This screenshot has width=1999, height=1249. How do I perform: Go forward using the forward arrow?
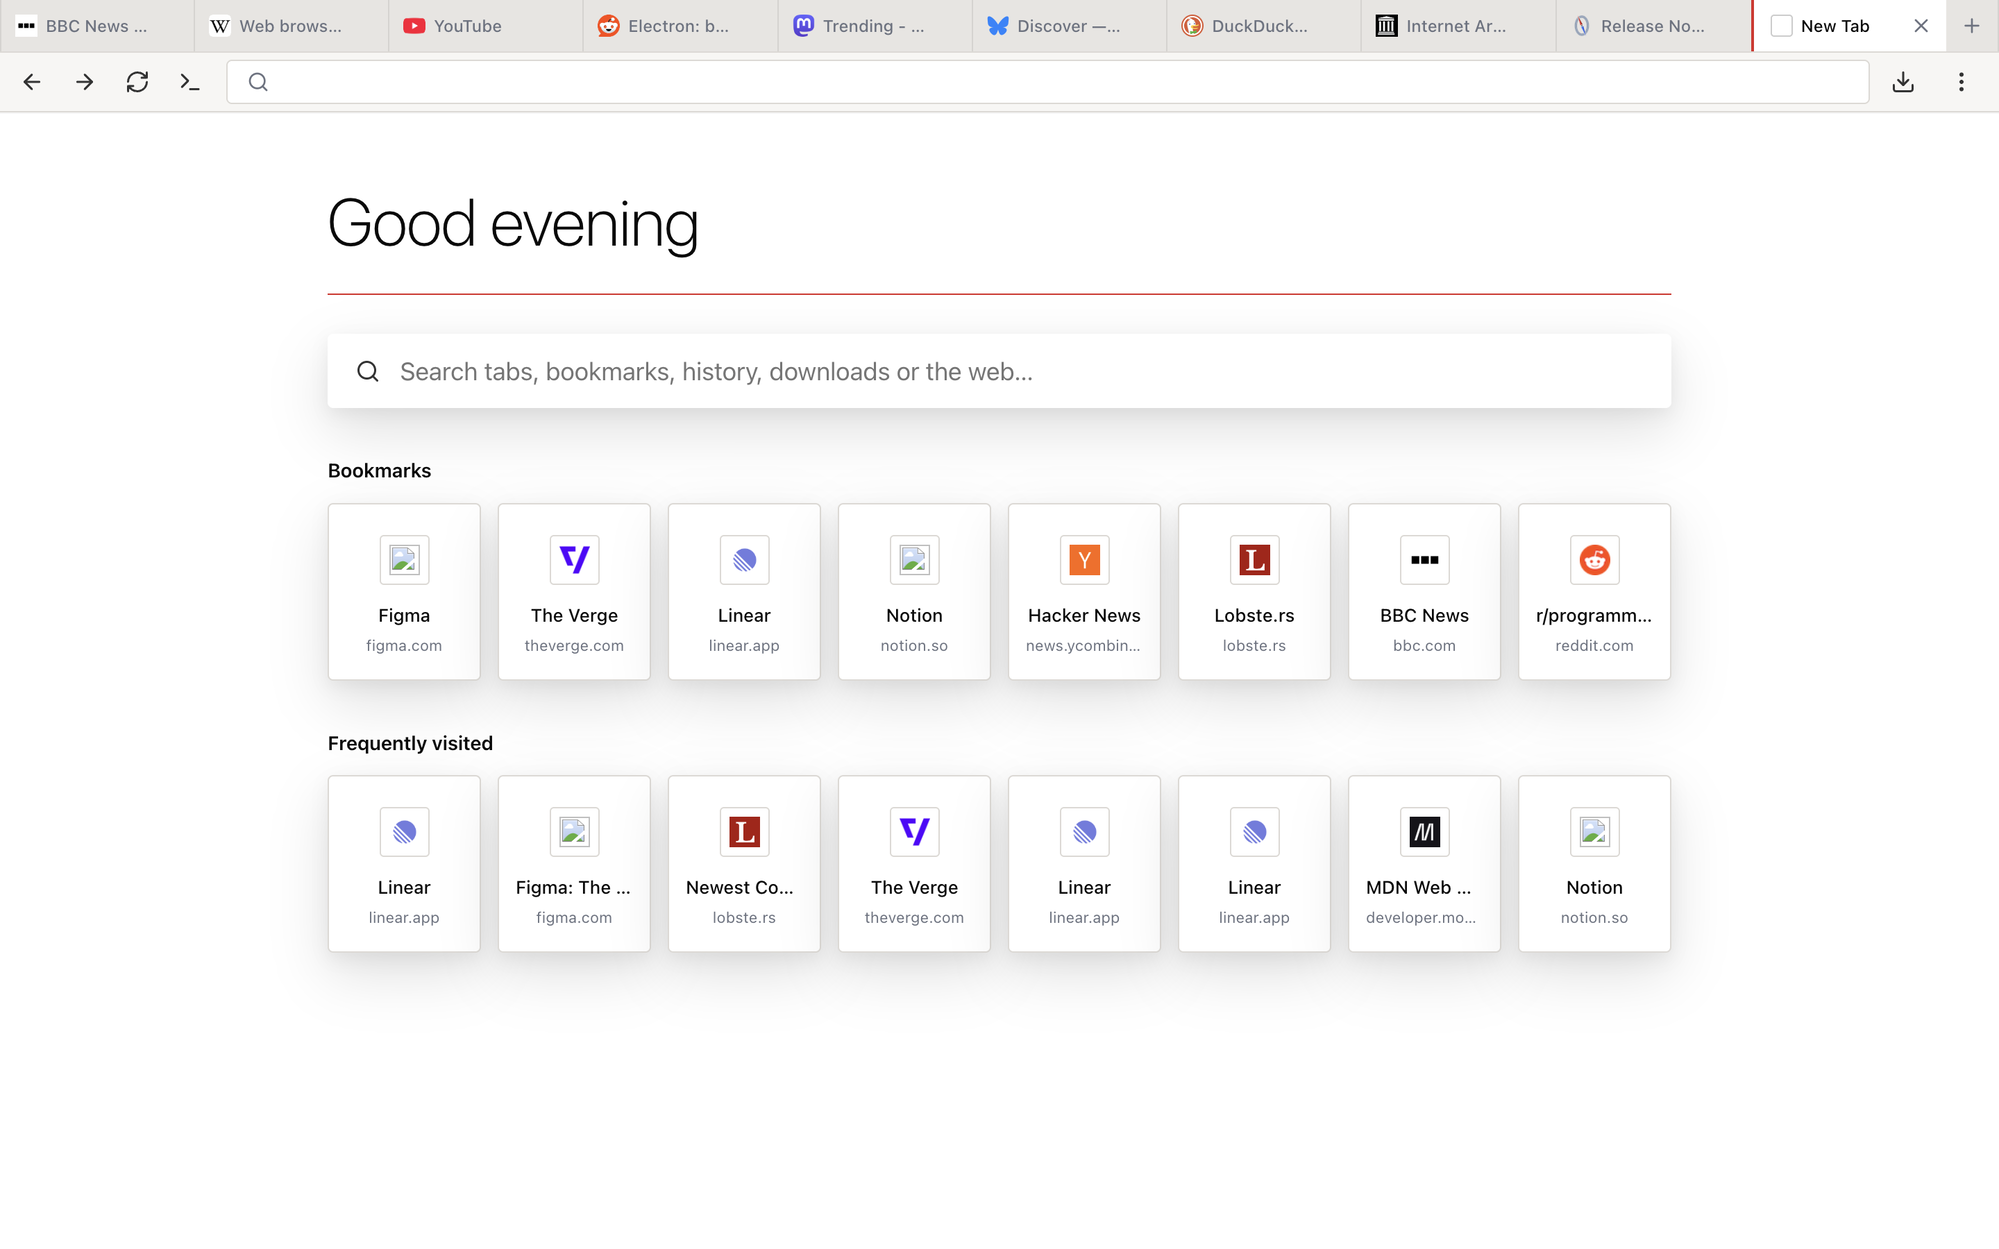pos(85,82)
